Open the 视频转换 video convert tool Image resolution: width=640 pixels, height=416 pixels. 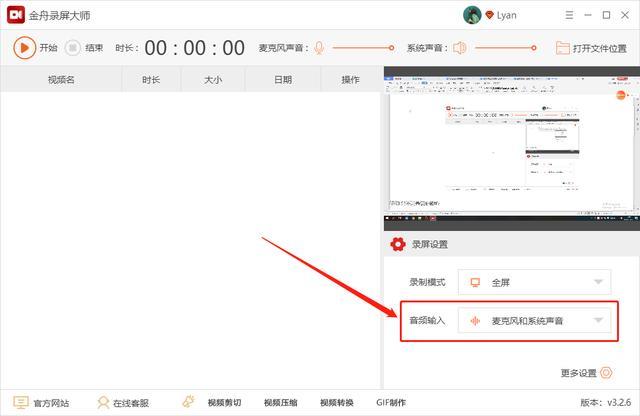(336, 403)
